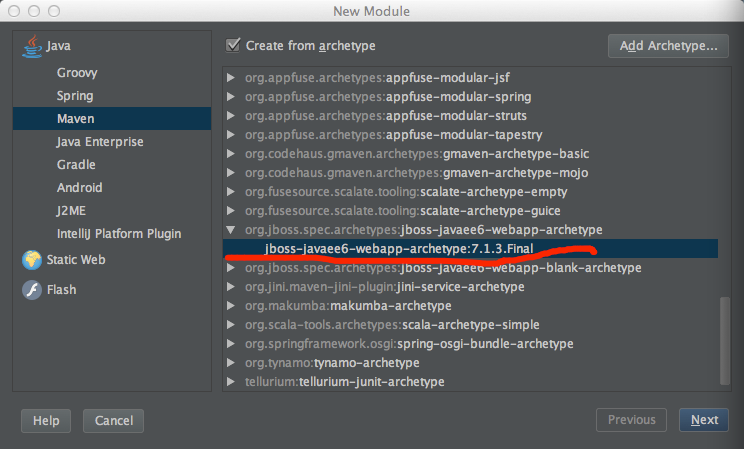Select Spring in the module list
This screenshot has width=744, height=449.
coord(75,96)
